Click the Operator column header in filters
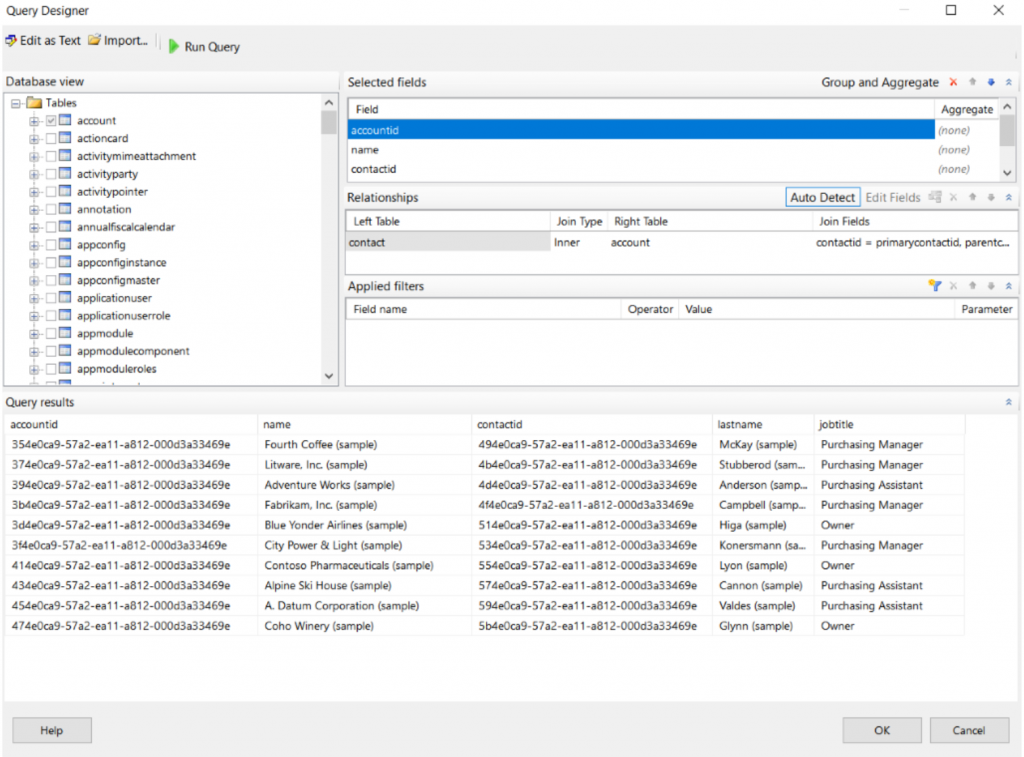The width and height of the screenshot is (1024, 757). tap(650, 309)
